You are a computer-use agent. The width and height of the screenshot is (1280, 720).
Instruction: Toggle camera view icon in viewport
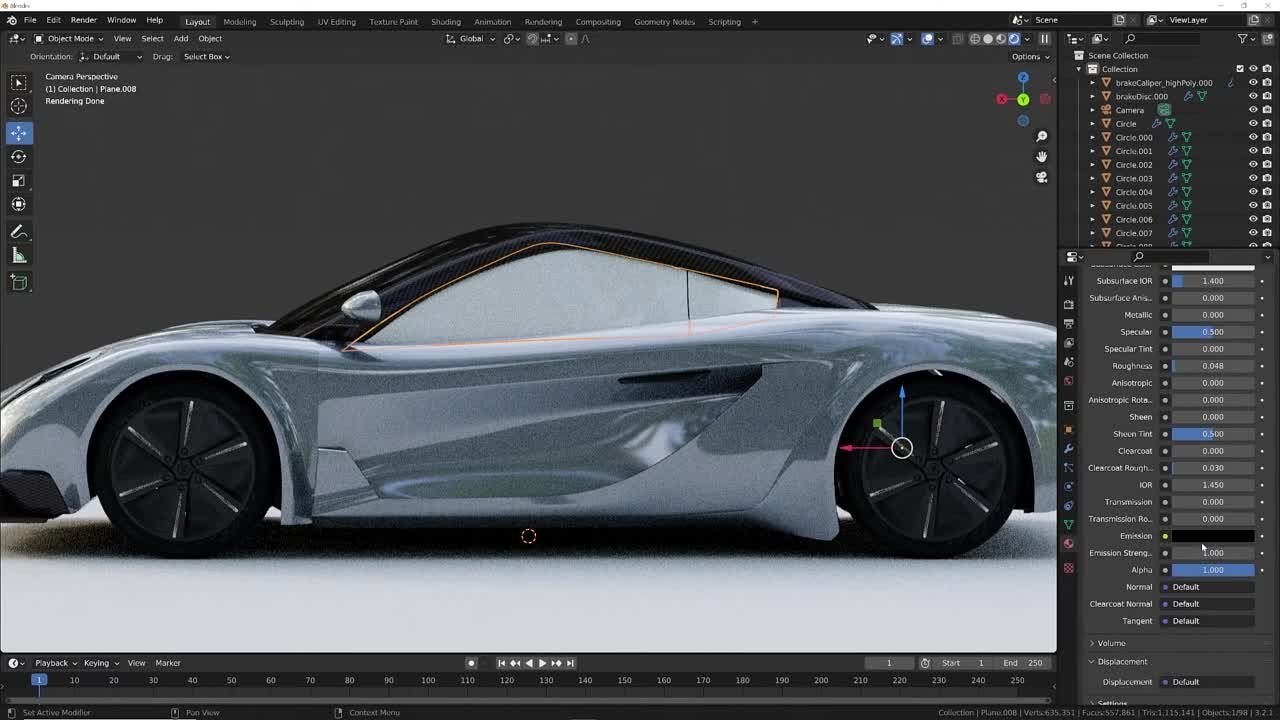tap(1041, 177)
